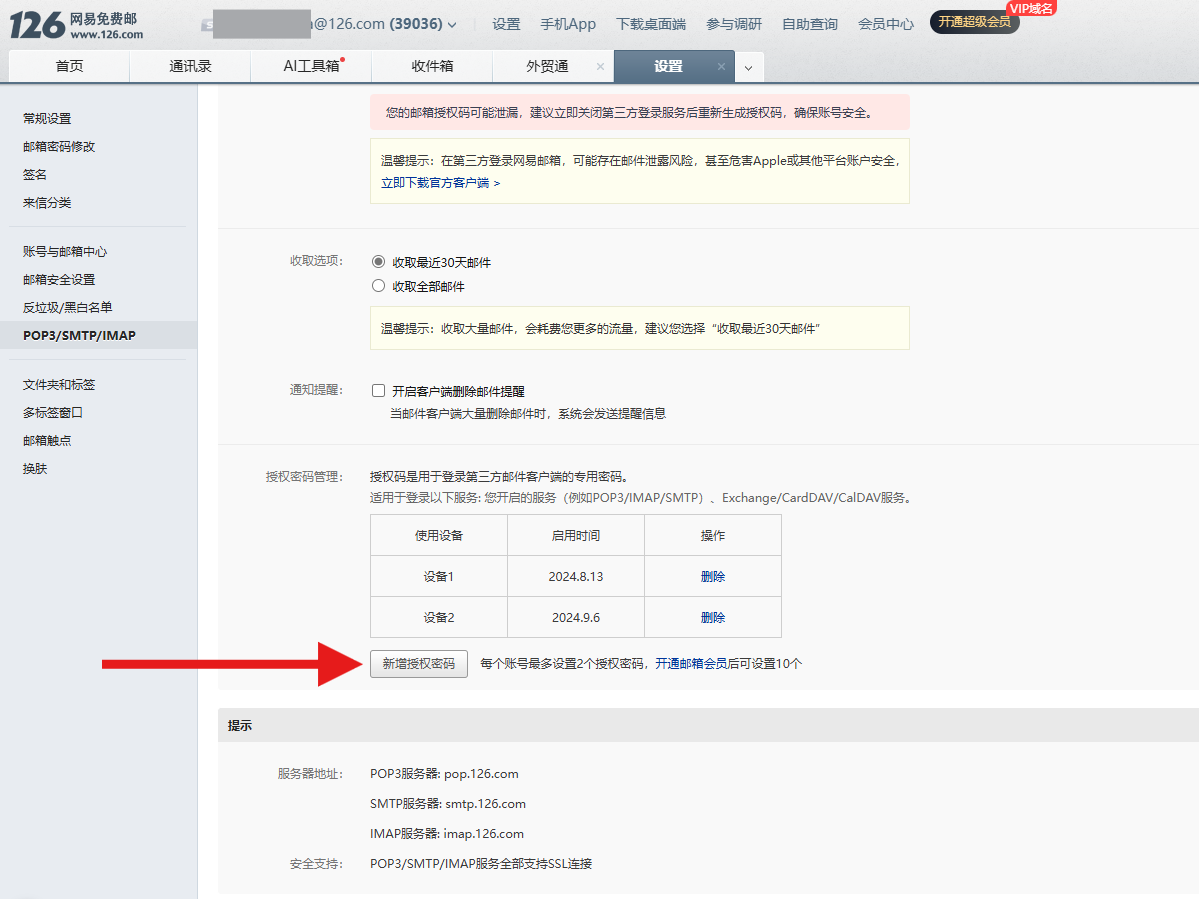Delete authorization code for 设备2
Image resolution: width=1199 pixels, height=899 pixels.
(713, 617)
